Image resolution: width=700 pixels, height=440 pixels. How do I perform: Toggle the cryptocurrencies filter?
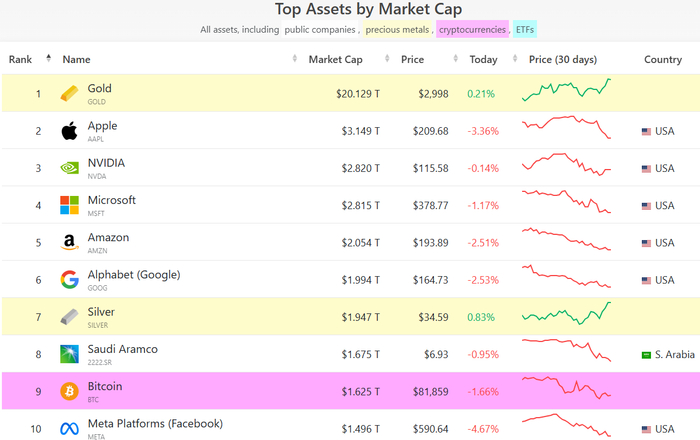(473, 30)
